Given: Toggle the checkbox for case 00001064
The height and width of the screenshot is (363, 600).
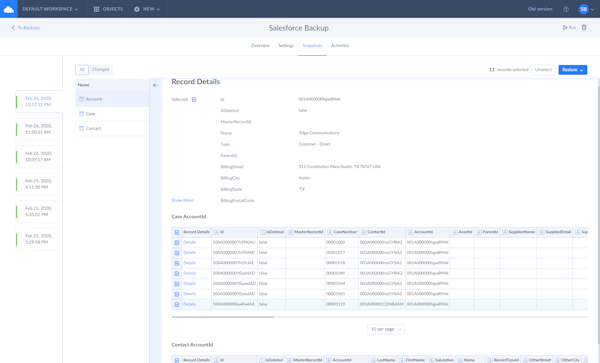Looking at the screenshot, I should pyautogui.click(x=177, y=284).
